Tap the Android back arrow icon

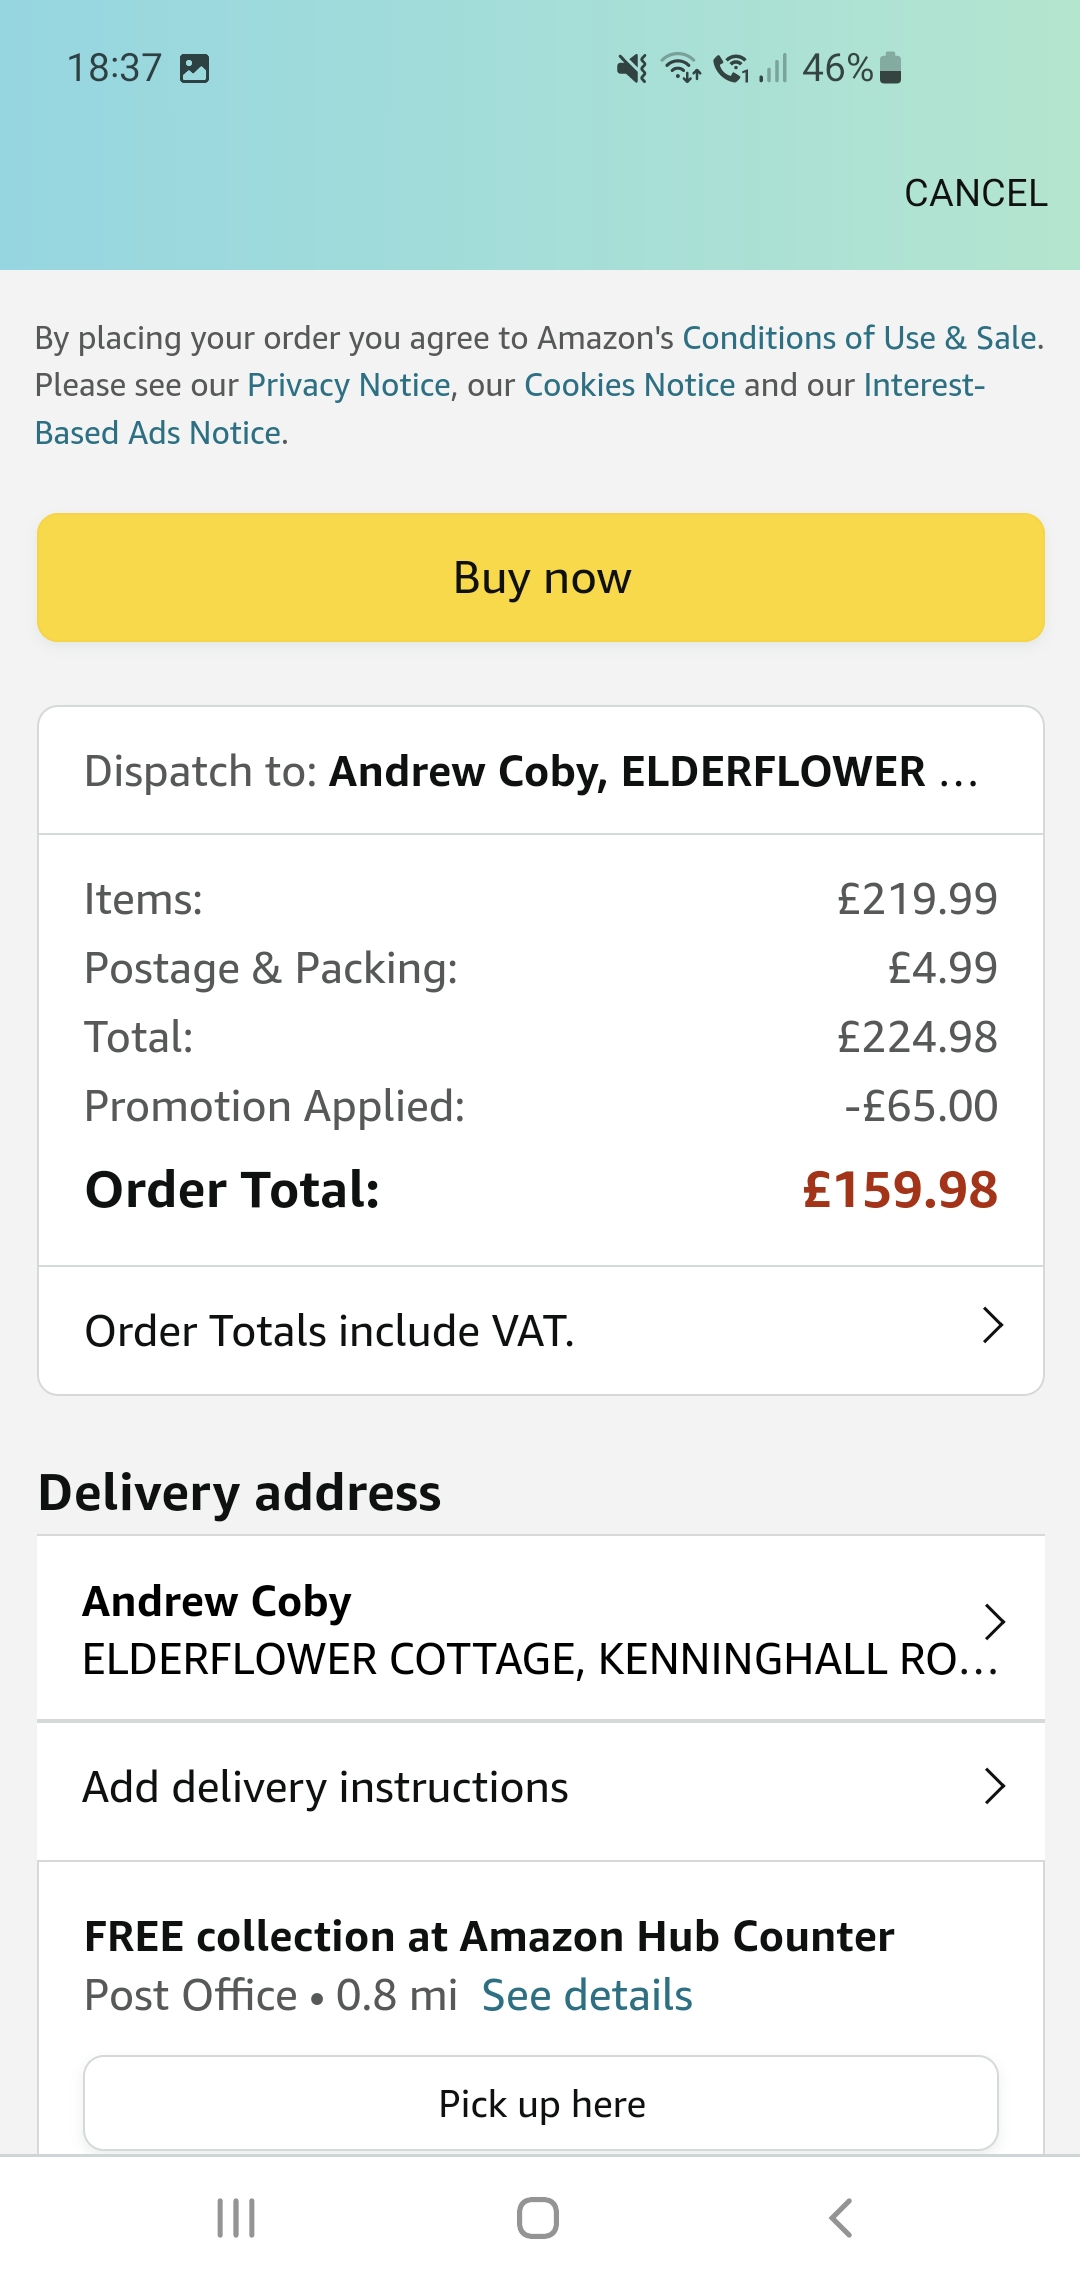(841, 2217)
